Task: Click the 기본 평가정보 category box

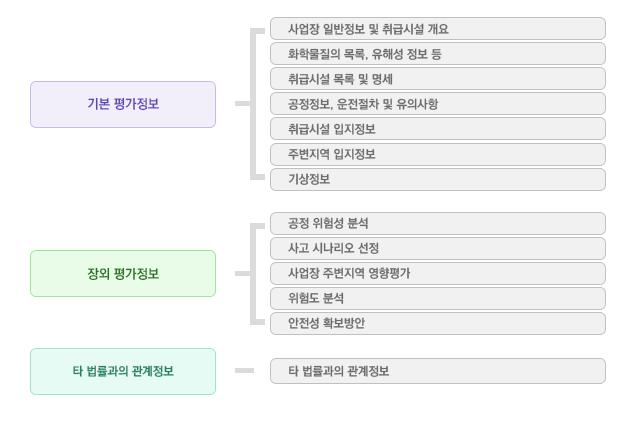Action: (123, 105)
